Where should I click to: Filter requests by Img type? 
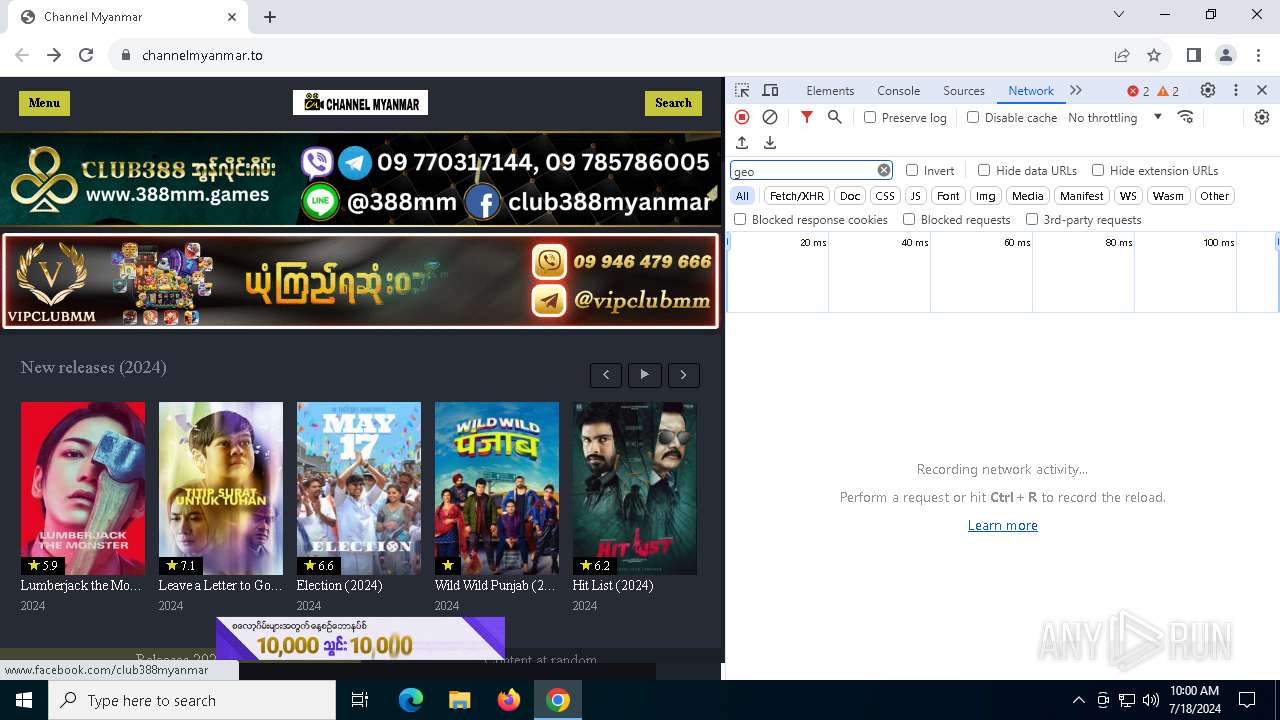click(986, 196)
